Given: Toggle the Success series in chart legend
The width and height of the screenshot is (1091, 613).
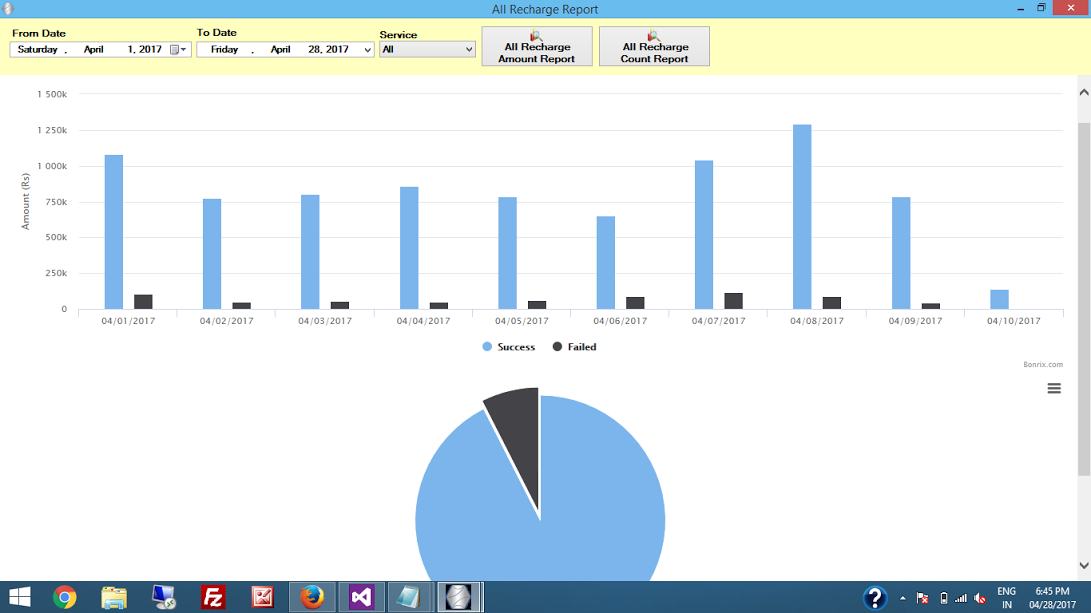Looking at the screenshot, I should 508,347.
